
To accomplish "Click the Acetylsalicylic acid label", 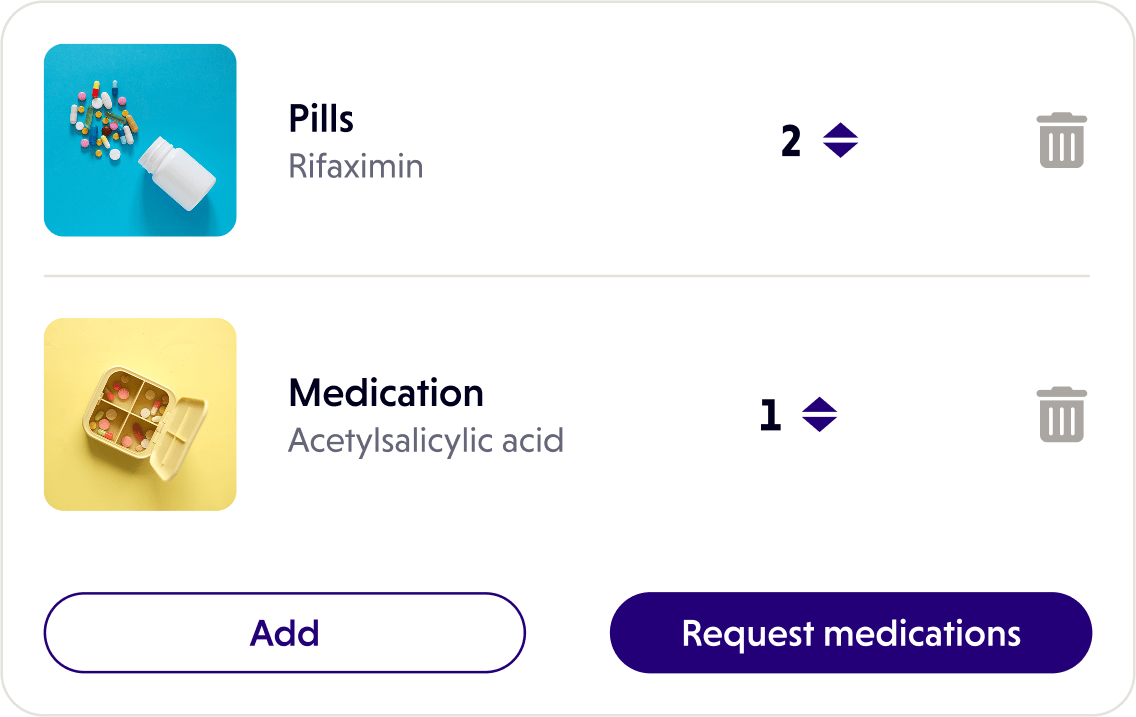I will (x=427, y=439).
